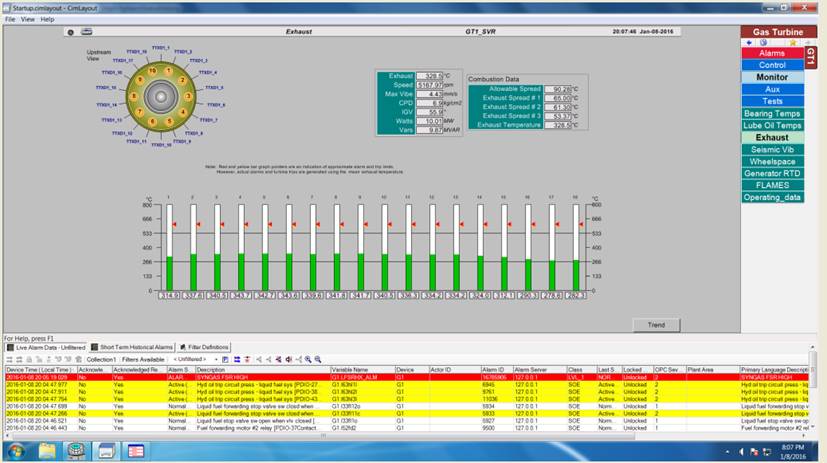Open the File menu

10,19
